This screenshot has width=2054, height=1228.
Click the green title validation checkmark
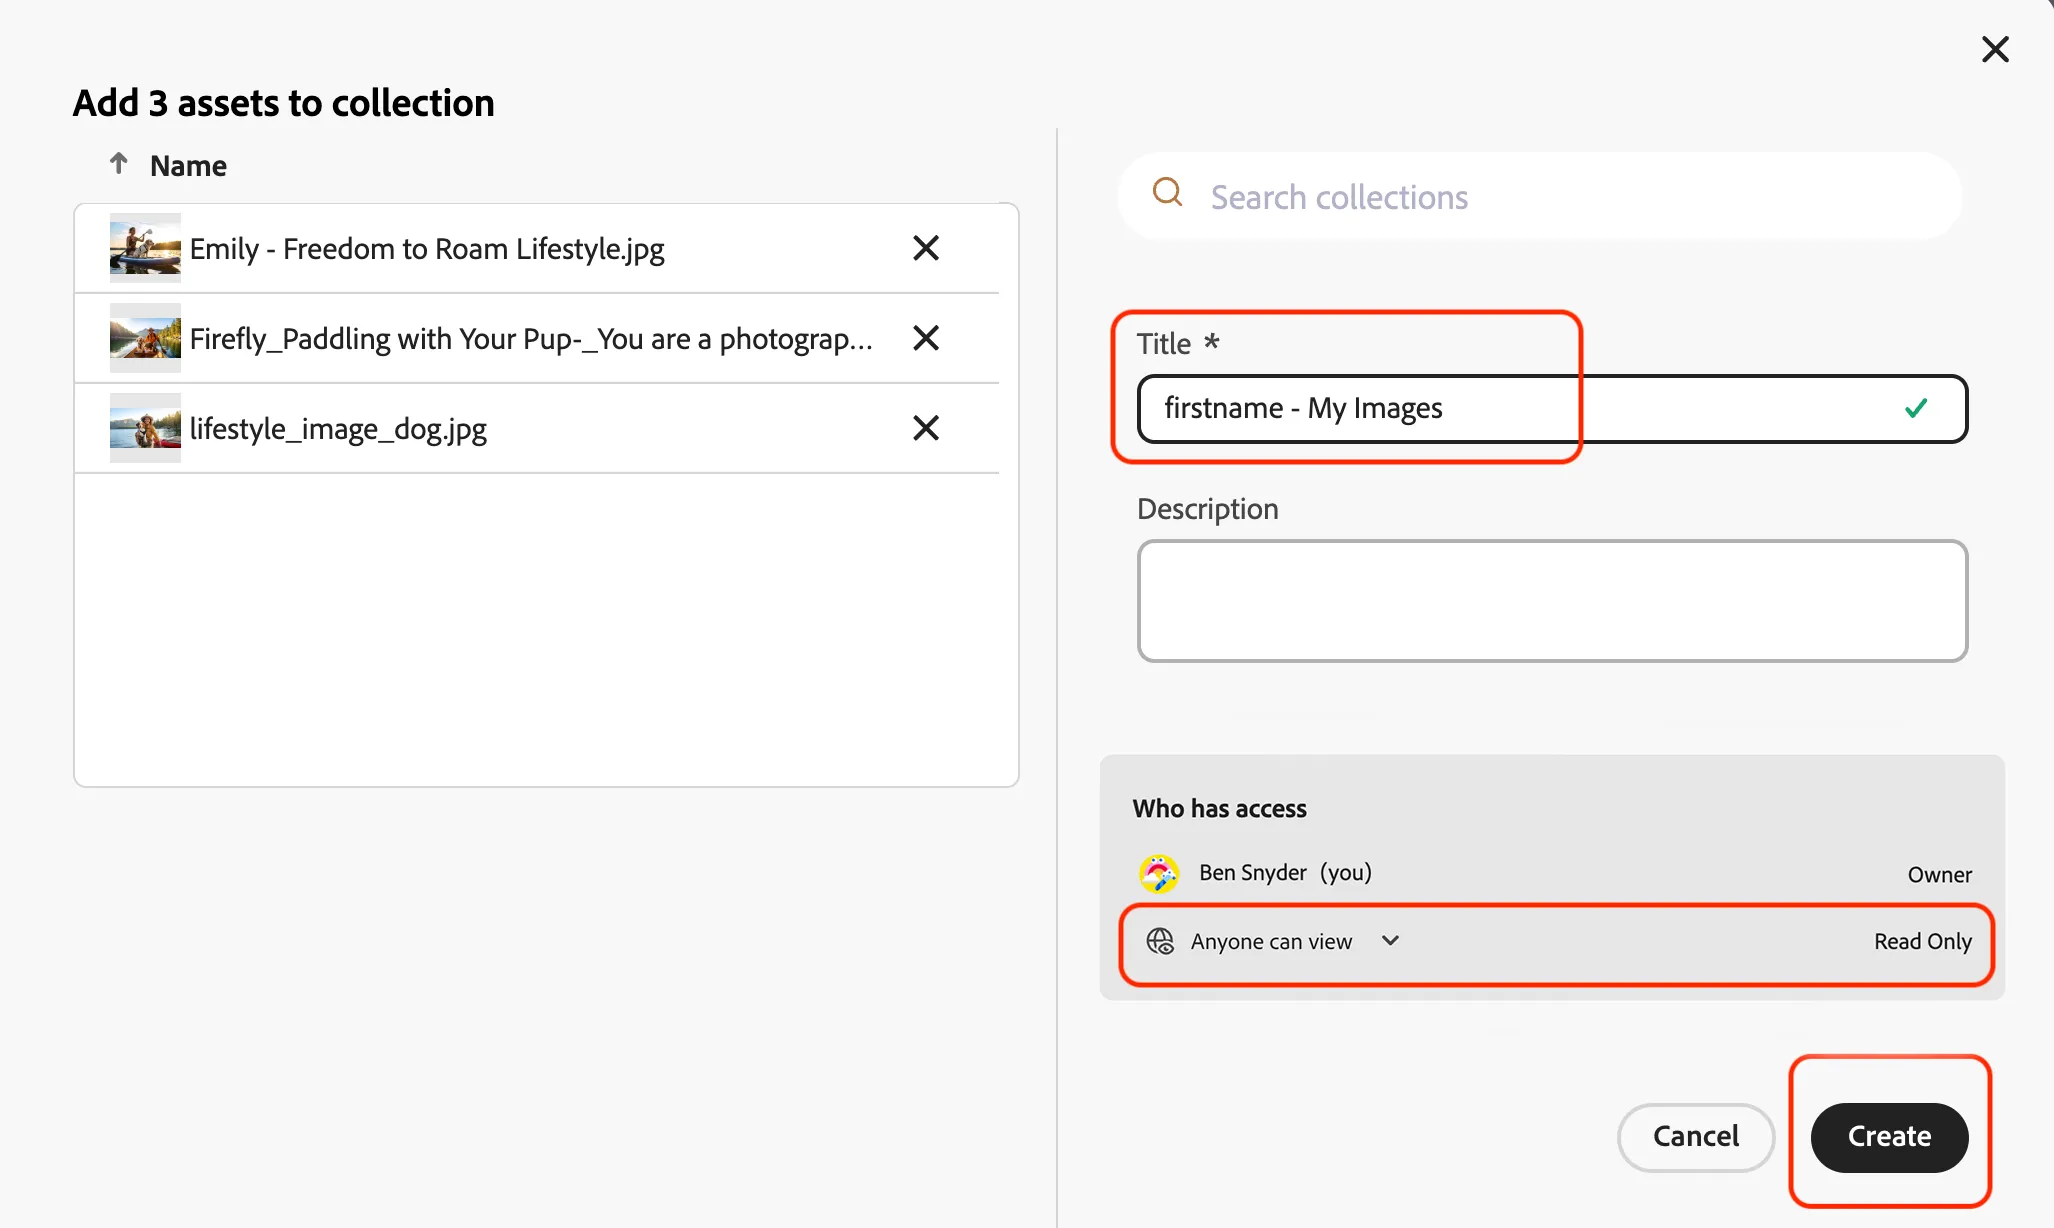pyautogui.click(x=1916, y=408)
